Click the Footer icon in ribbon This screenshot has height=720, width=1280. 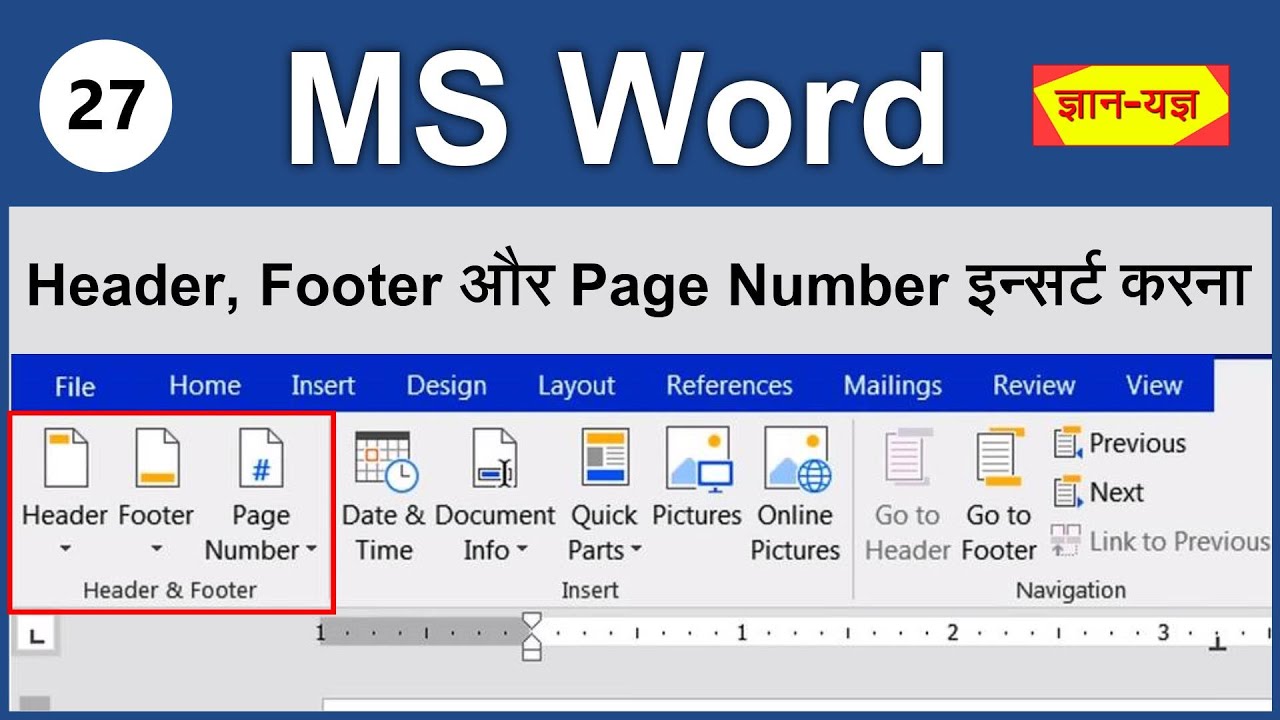tap(157, 457)
